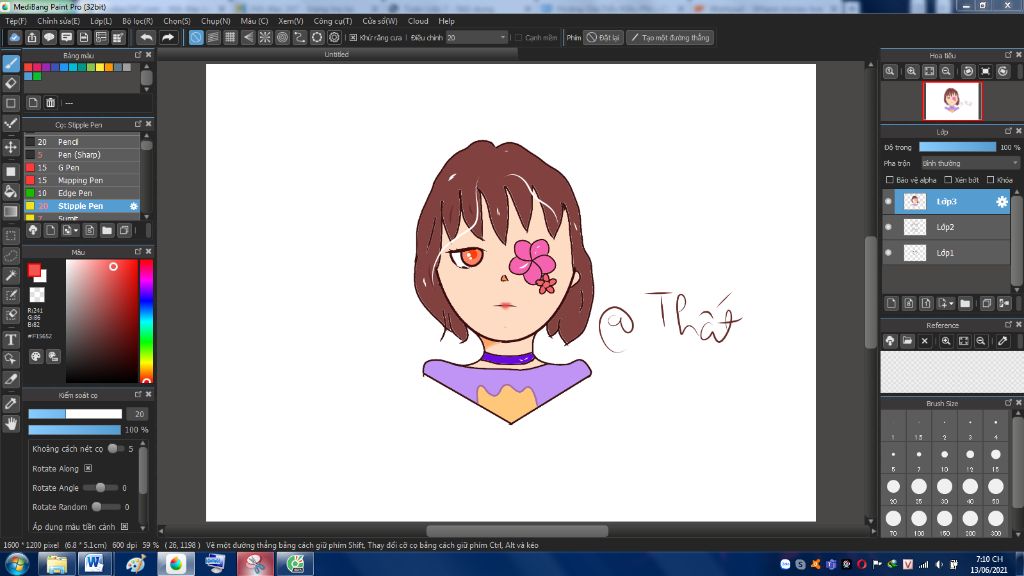1024x576 pixels.
Task: Click the horizontal canvas scrollbar
Action: 517,531
